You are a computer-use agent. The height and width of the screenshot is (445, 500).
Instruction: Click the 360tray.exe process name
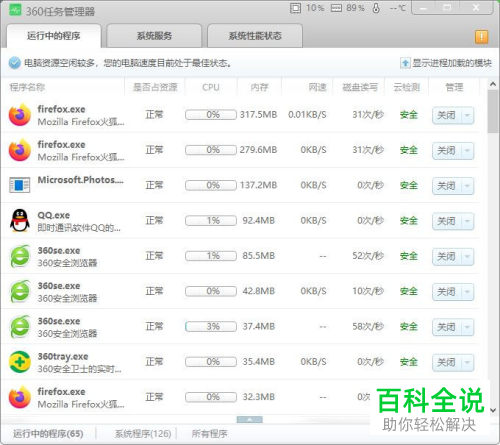(63, 356)
